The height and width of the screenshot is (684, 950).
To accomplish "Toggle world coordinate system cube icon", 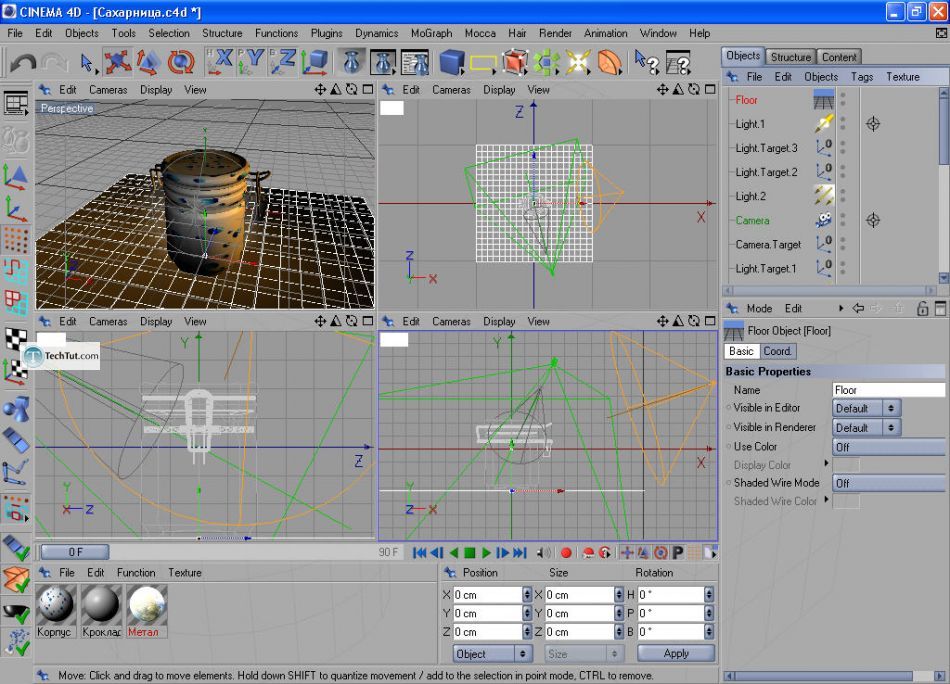I will [314, 62].
